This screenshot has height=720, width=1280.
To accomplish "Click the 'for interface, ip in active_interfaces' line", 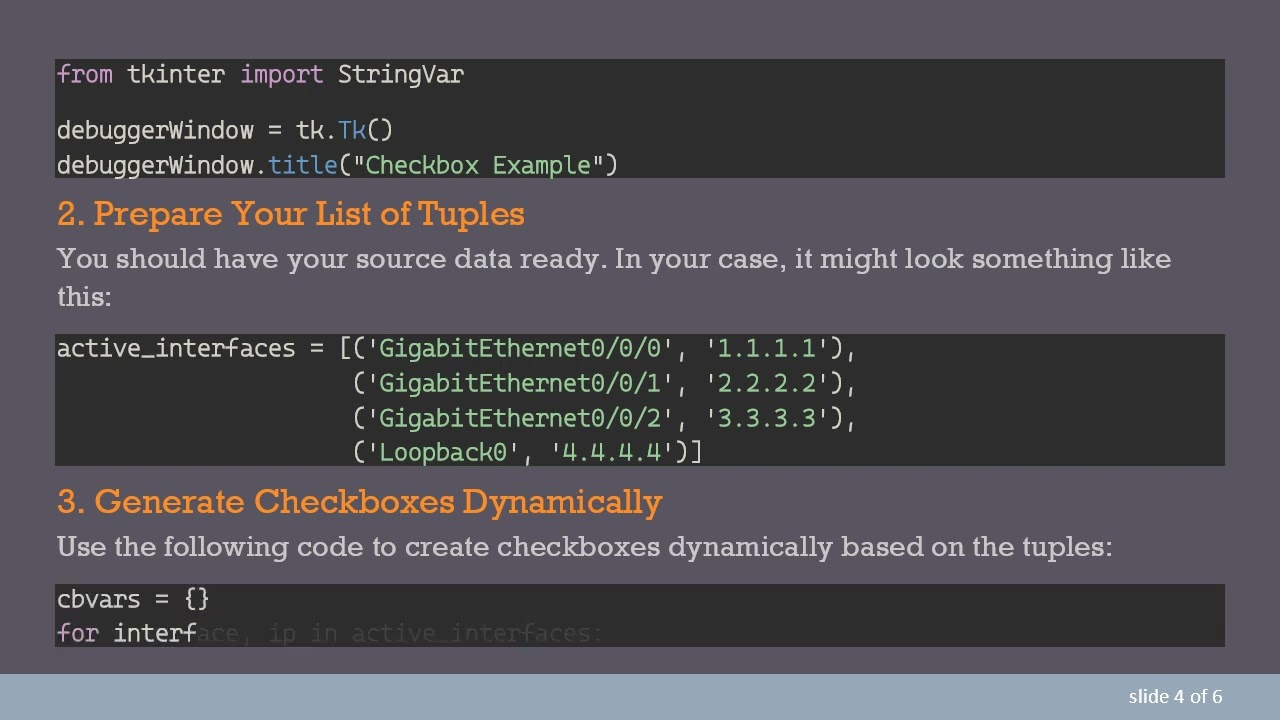I will tap(330, 633).
